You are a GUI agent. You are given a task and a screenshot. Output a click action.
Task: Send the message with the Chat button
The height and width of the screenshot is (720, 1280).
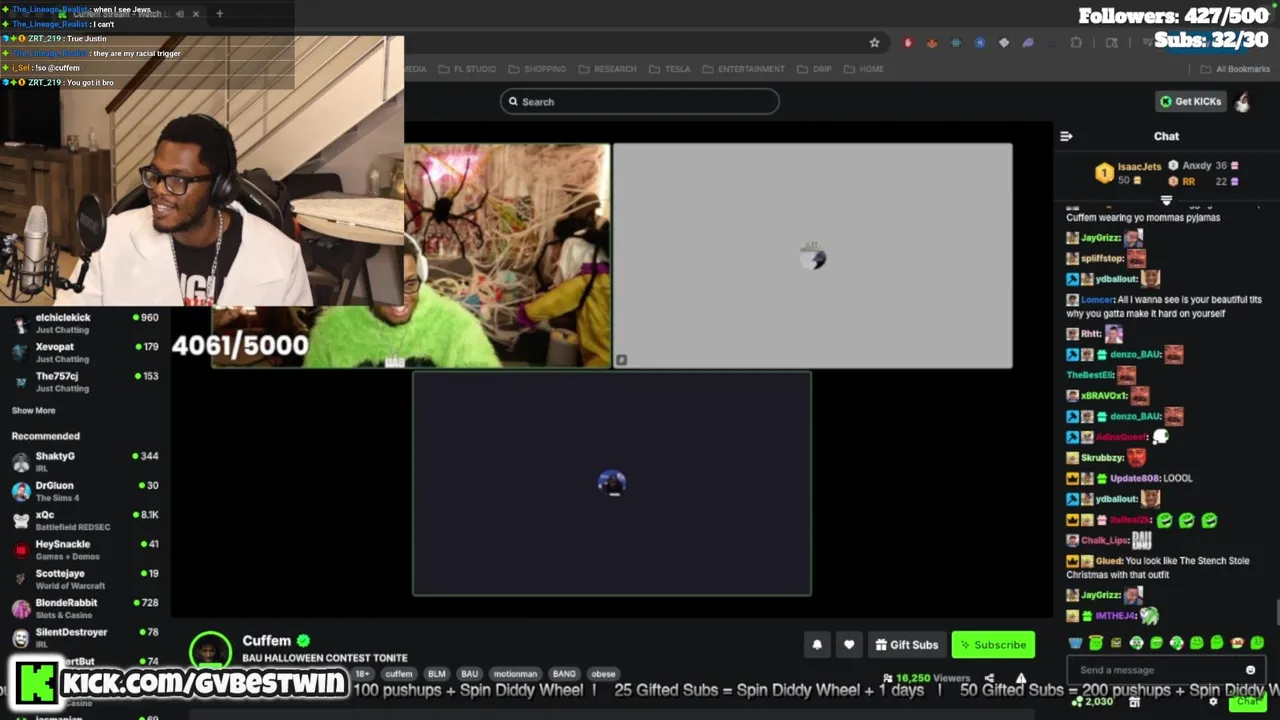click(x=1246, y=702)
